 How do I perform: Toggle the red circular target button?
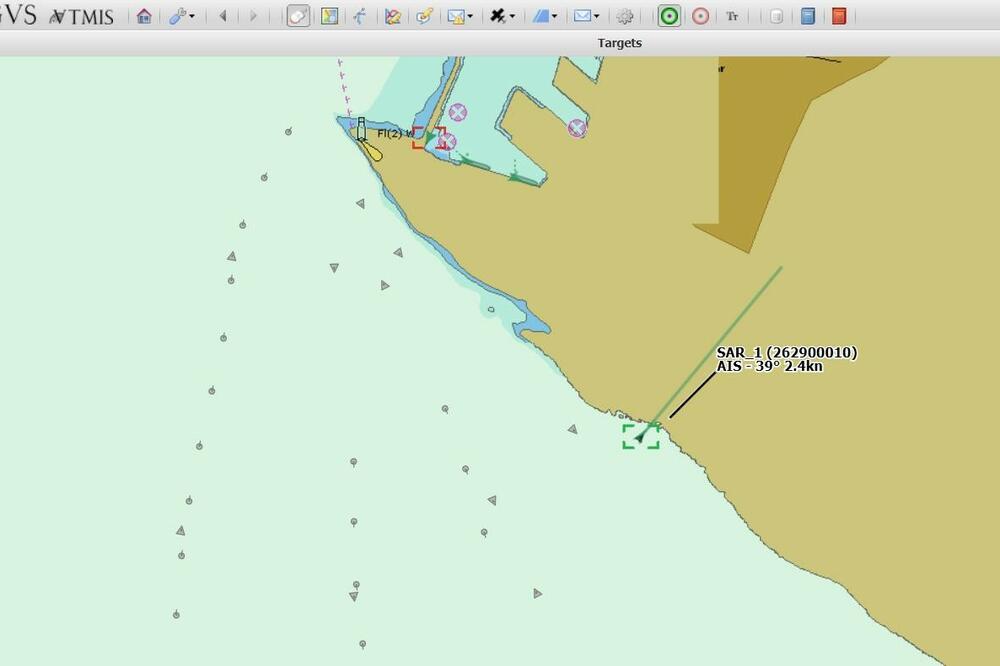(701, 16)
